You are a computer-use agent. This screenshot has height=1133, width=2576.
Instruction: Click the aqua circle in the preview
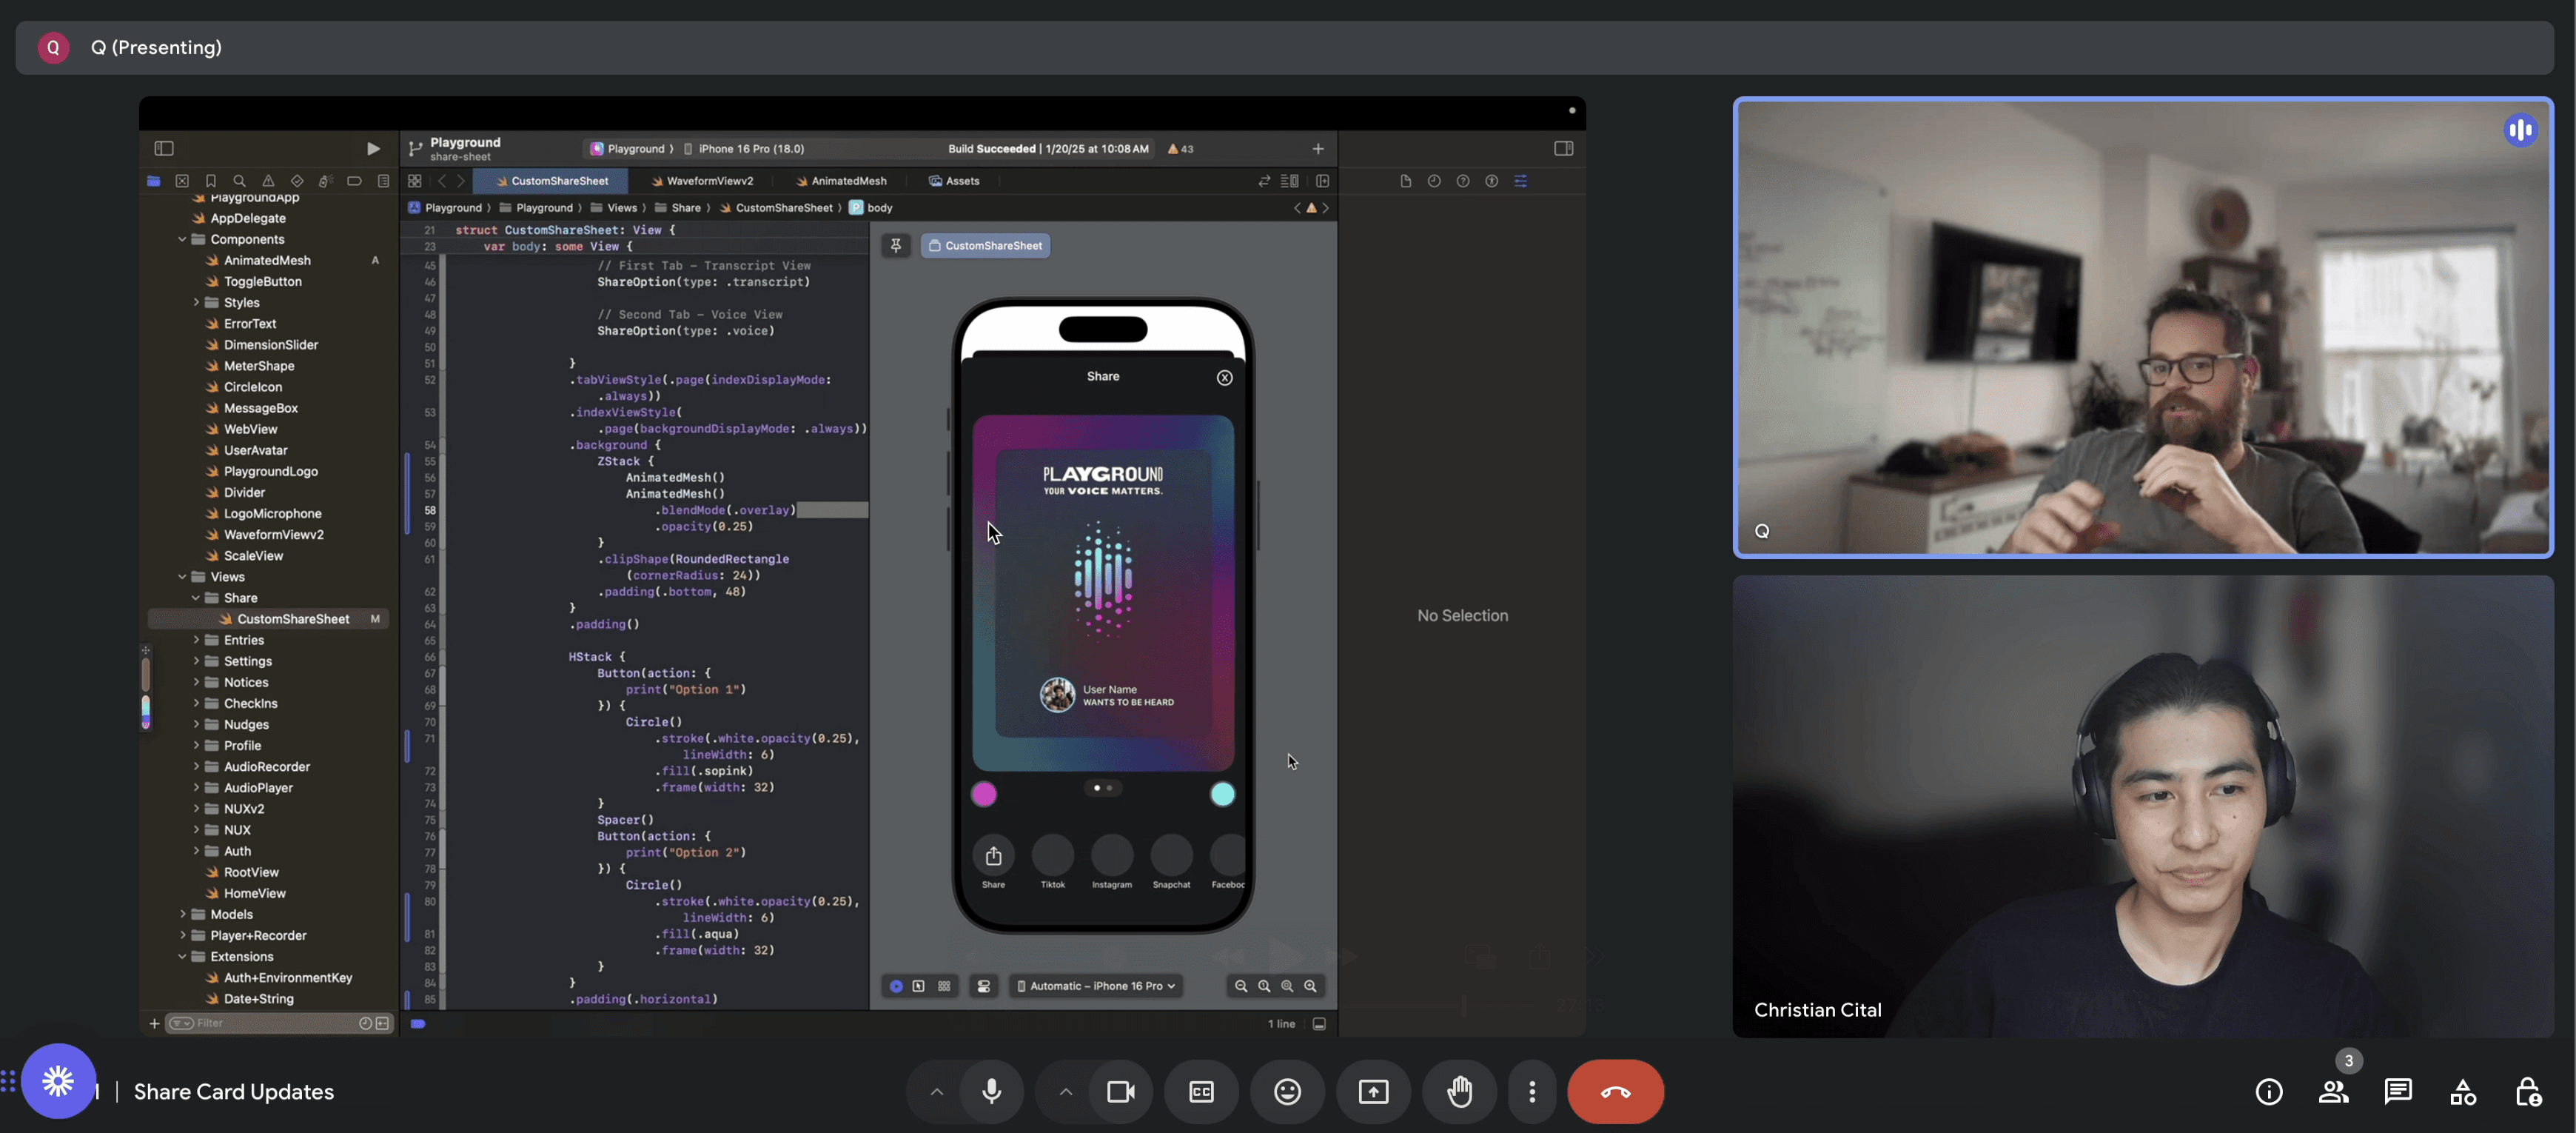(x=1223, y=794)
